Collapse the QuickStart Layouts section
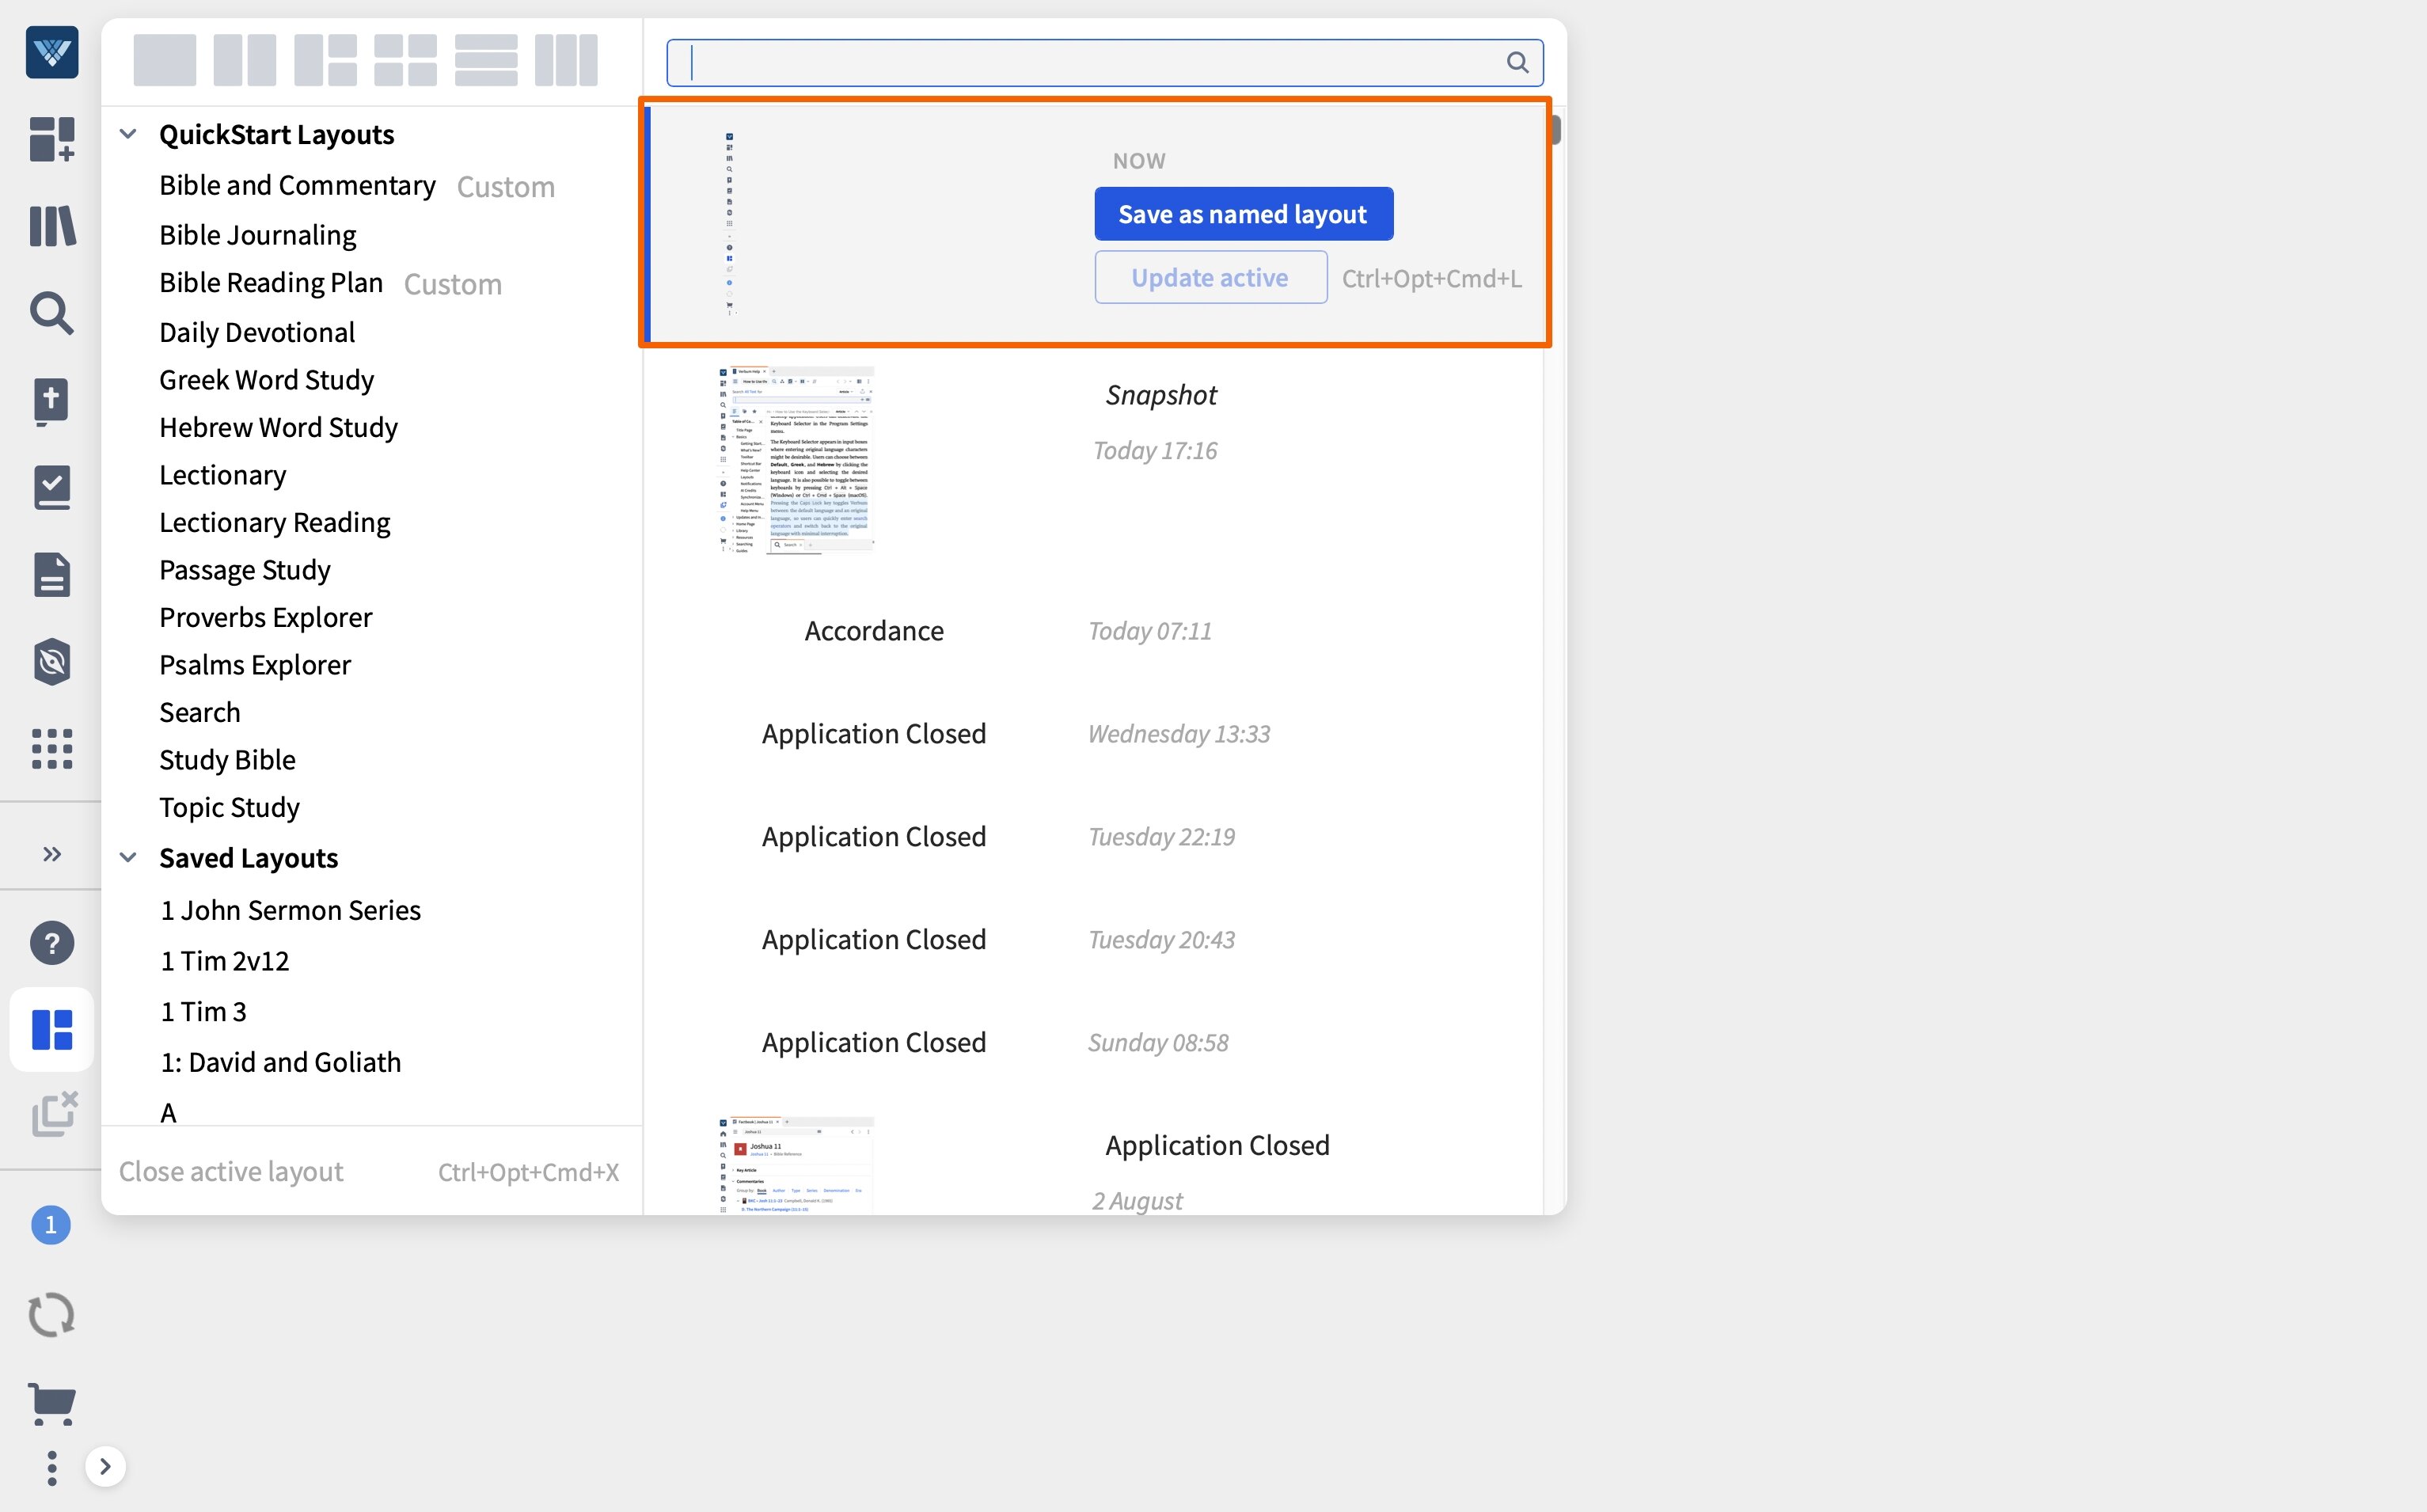The width and height of the screenshot is (2427, 1512). tap(128, 133)
